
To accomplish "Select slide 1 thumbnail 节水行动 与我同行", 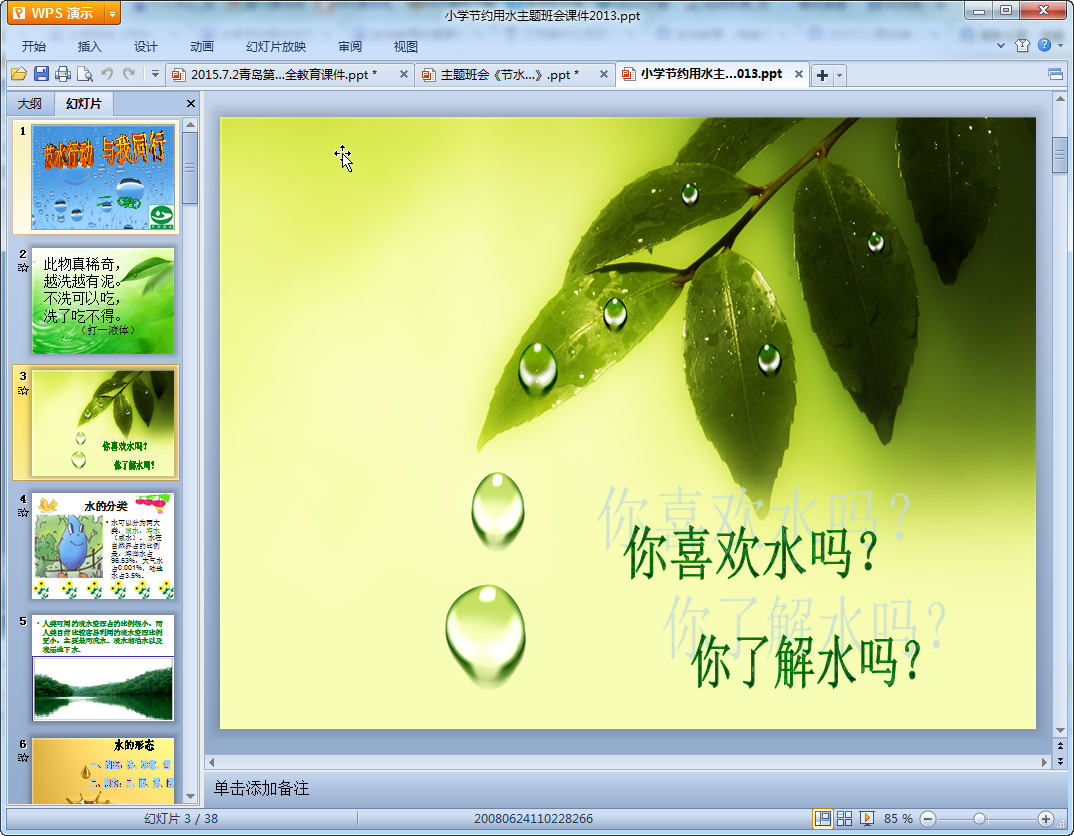I will 103,177.
